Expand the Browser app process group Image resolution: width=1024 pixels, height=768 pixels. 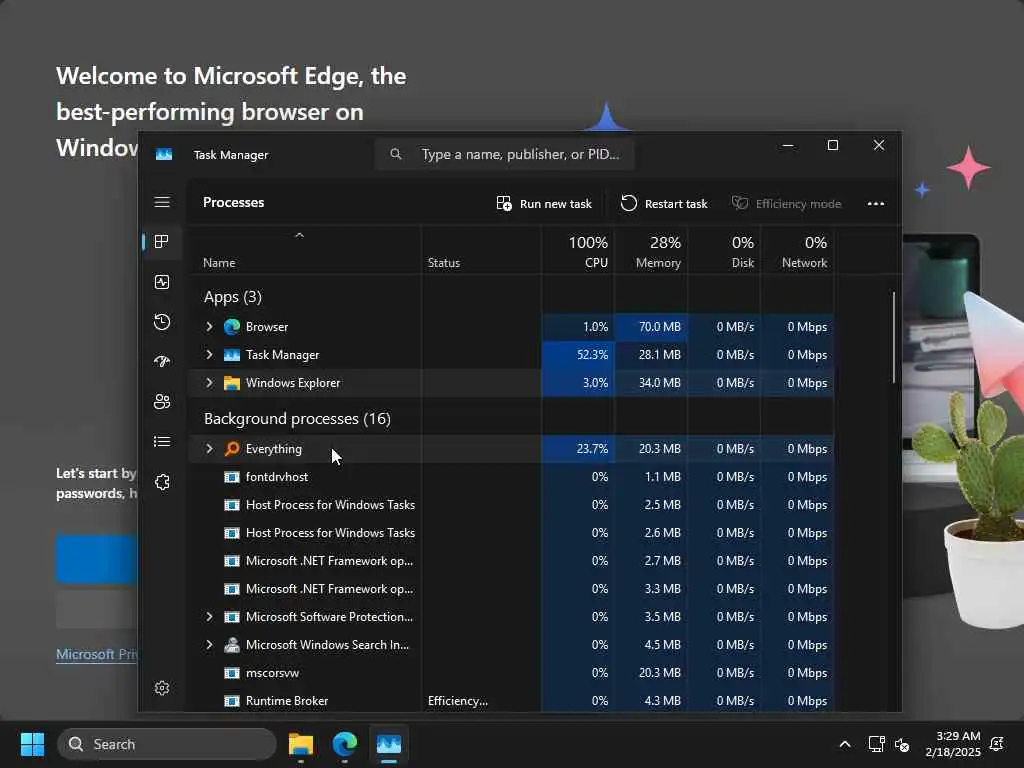click(x=209, y=327)
